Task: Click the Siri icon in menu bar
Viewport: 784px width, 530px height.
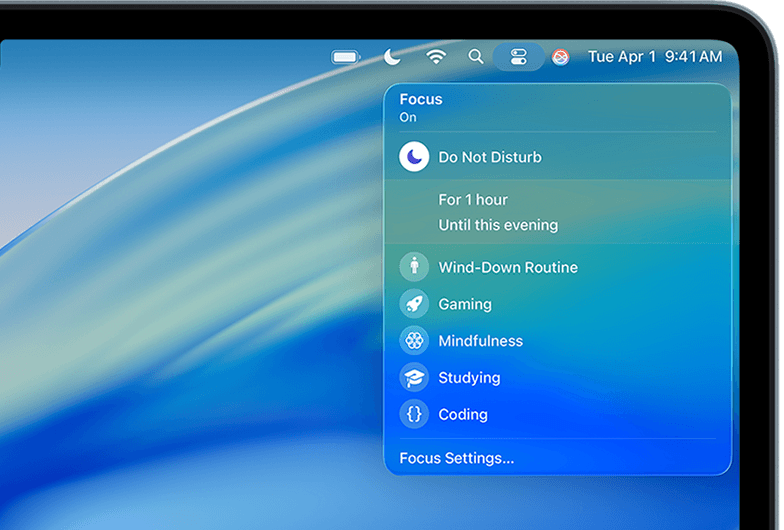Action: [560, 57]
